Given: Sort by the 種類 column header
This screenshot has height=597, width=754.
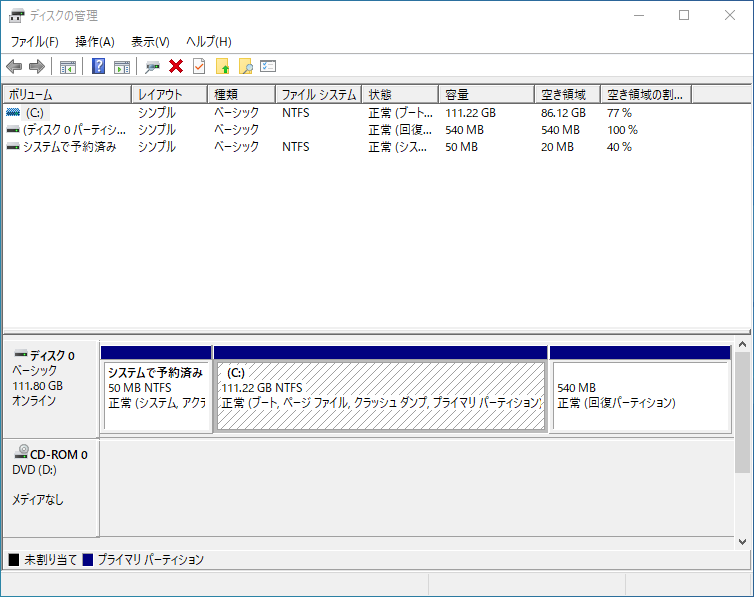Looking at the screenshot, I should pyautogui.click(x=241, y=94).
